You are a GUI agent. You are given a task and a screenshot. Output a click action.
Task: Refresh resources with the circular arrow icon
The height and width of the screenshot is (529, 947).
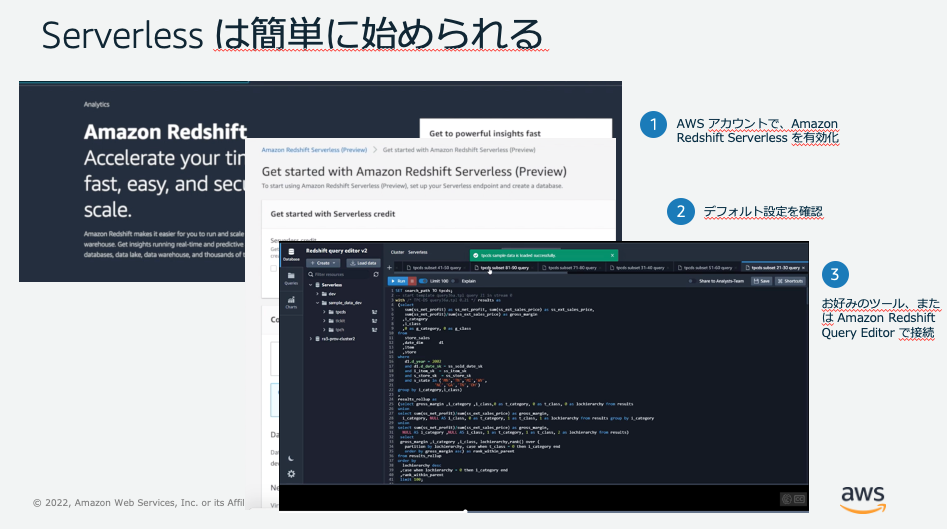coord(376,274)
